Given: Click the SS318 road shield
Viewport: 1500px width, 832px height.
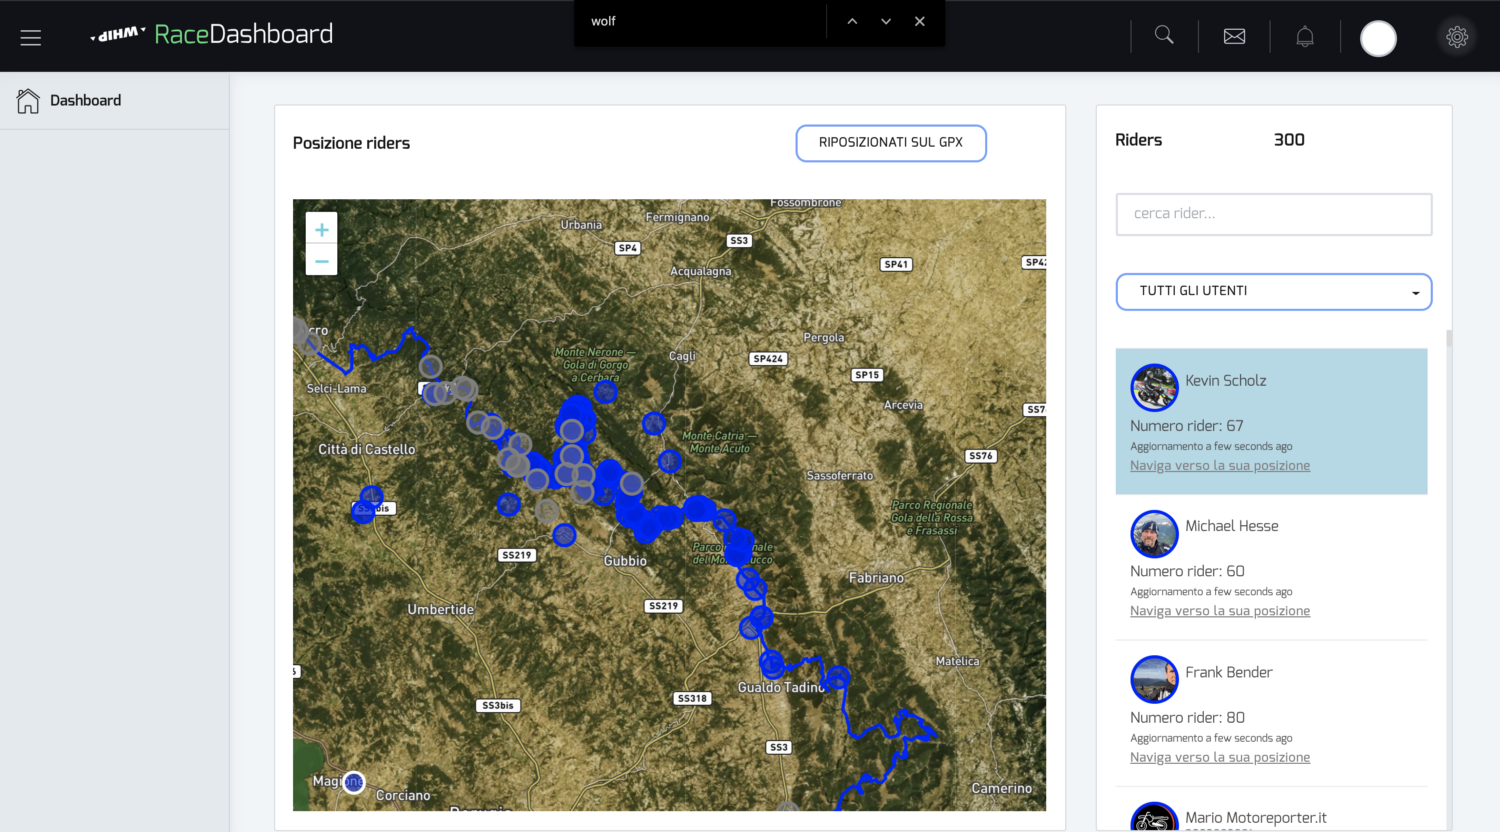Looking at the screenshot, I should (692, 699).
